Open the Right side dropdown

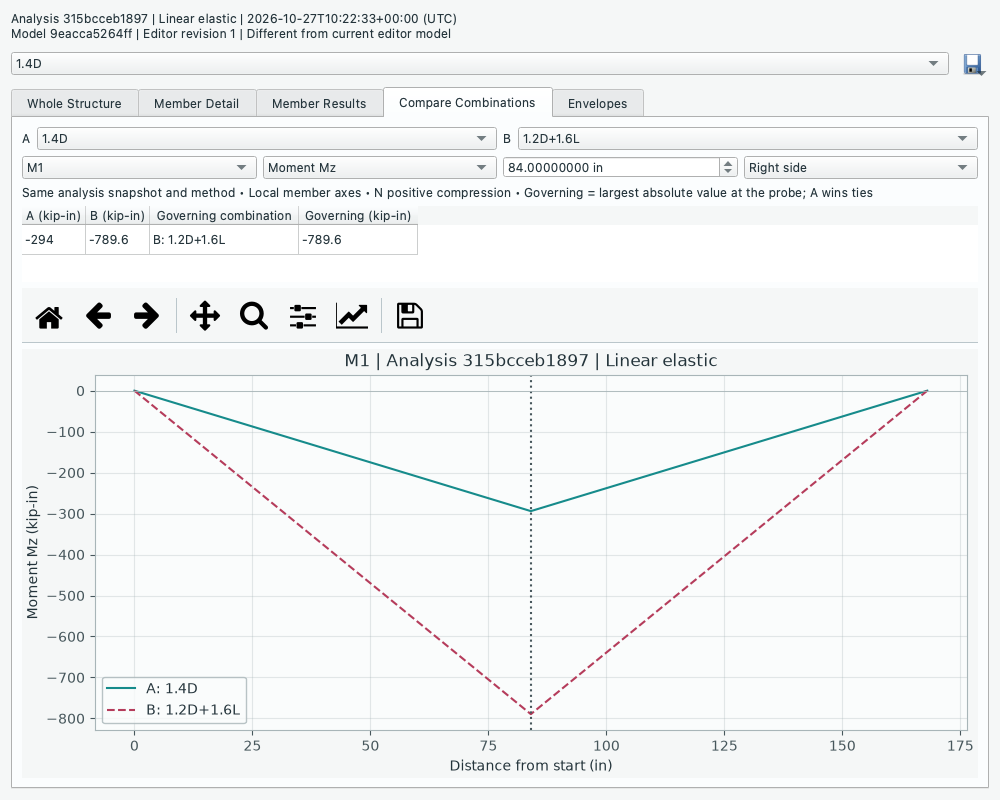860,168
